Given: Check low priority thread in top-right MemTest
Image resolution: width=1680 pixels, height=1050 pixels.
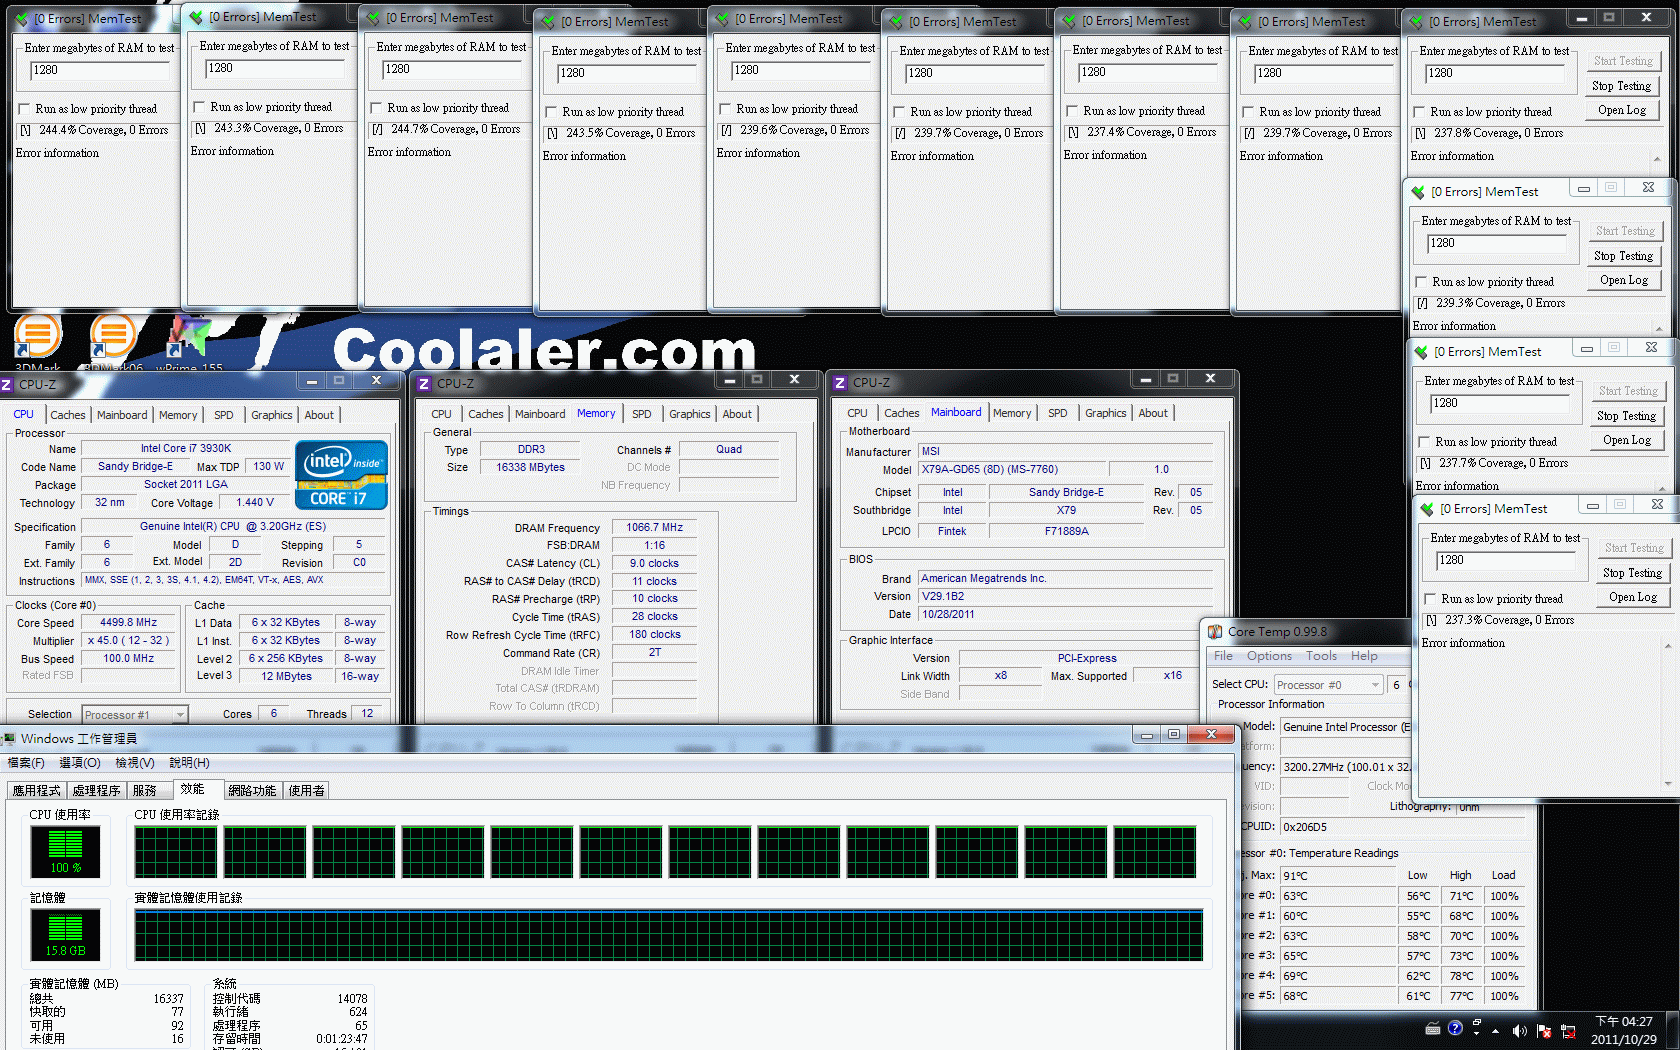Looking at the screenshot, I should click(x=1419, y=112).
